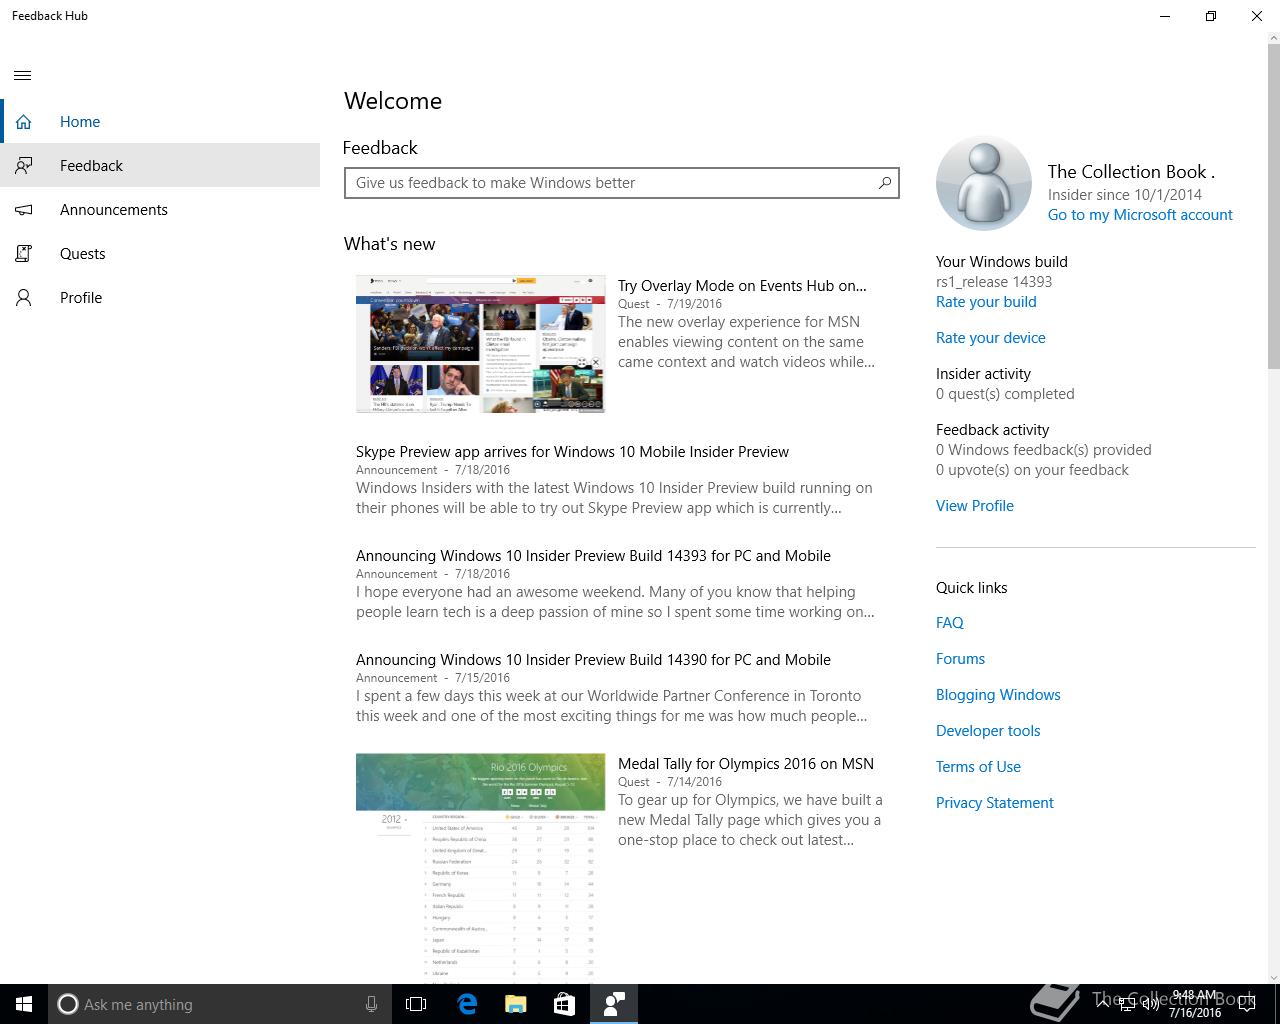Image resolution: width=1280 pixels, height=1024 pixels.
Task: Open Forums quick link
Action: point(960,659)
